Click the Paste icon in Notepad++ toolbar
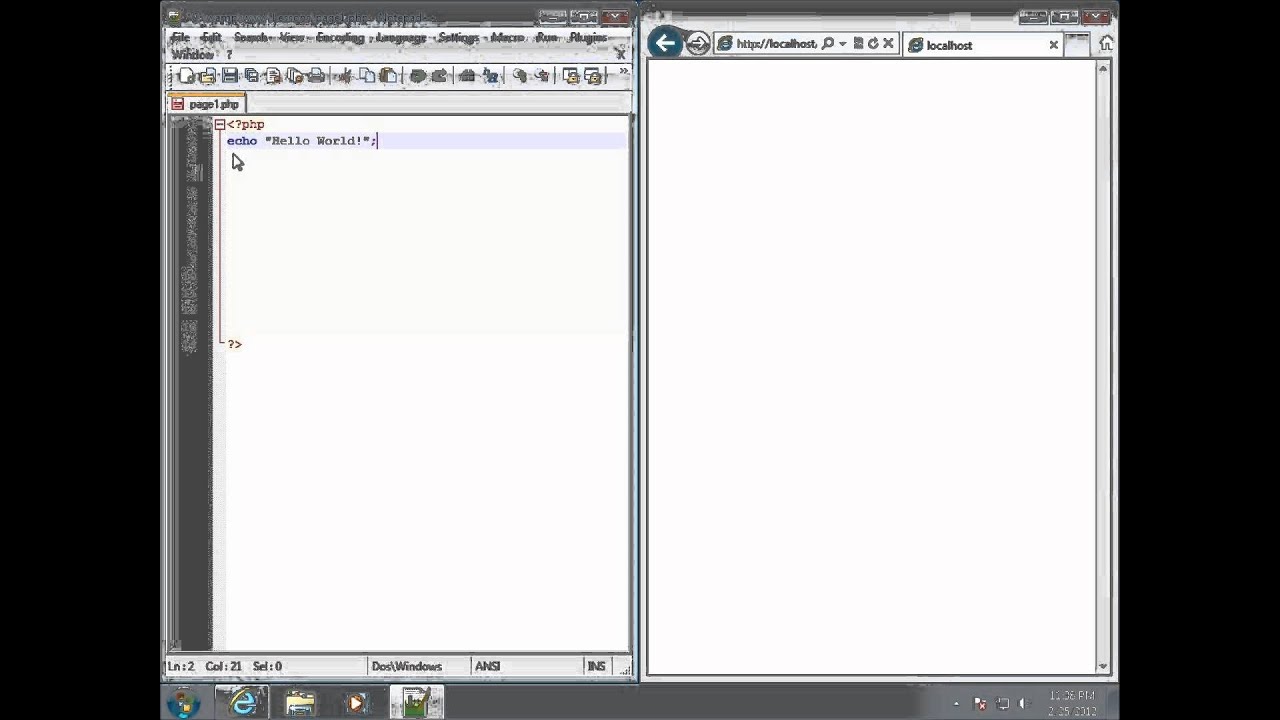The height and width of the screenshot is (720, 1280). pos(389,76)
